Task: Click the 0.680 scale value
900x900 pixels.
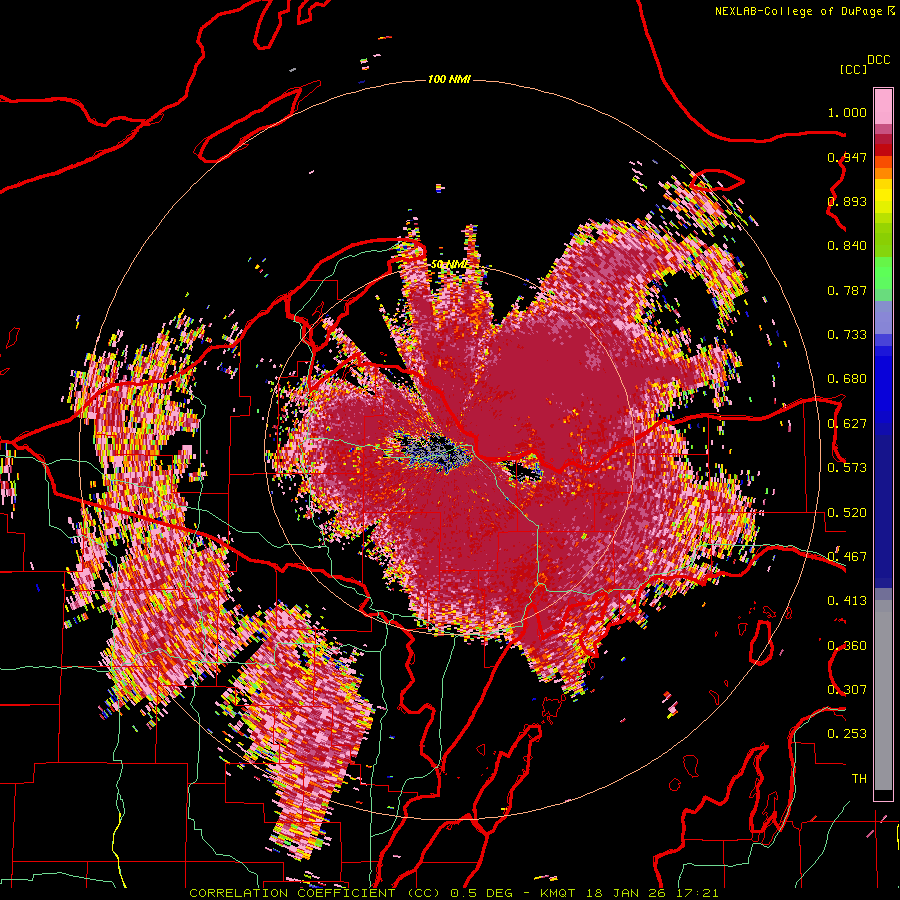Action: tap(847, 379)
